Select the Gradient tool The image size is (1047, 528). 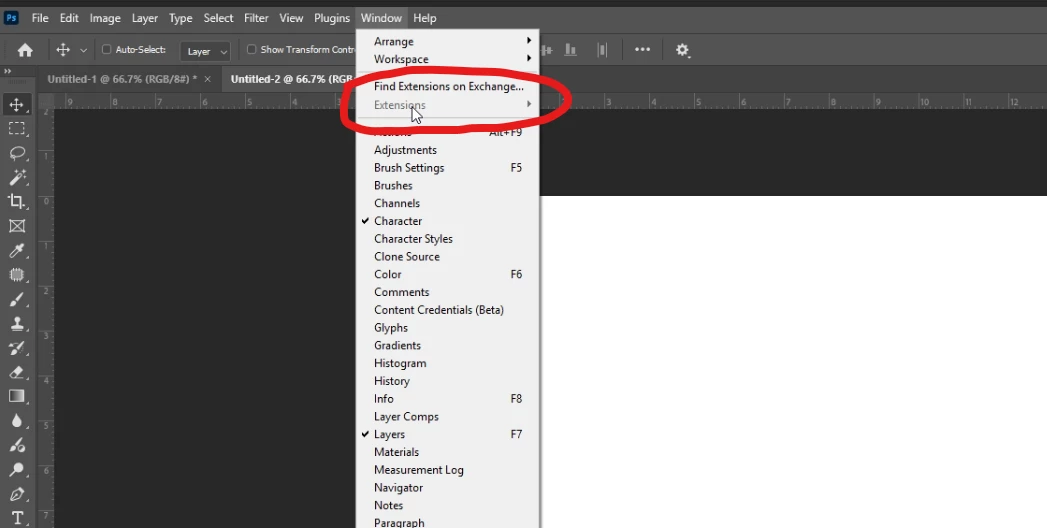[x=17, y=397]
